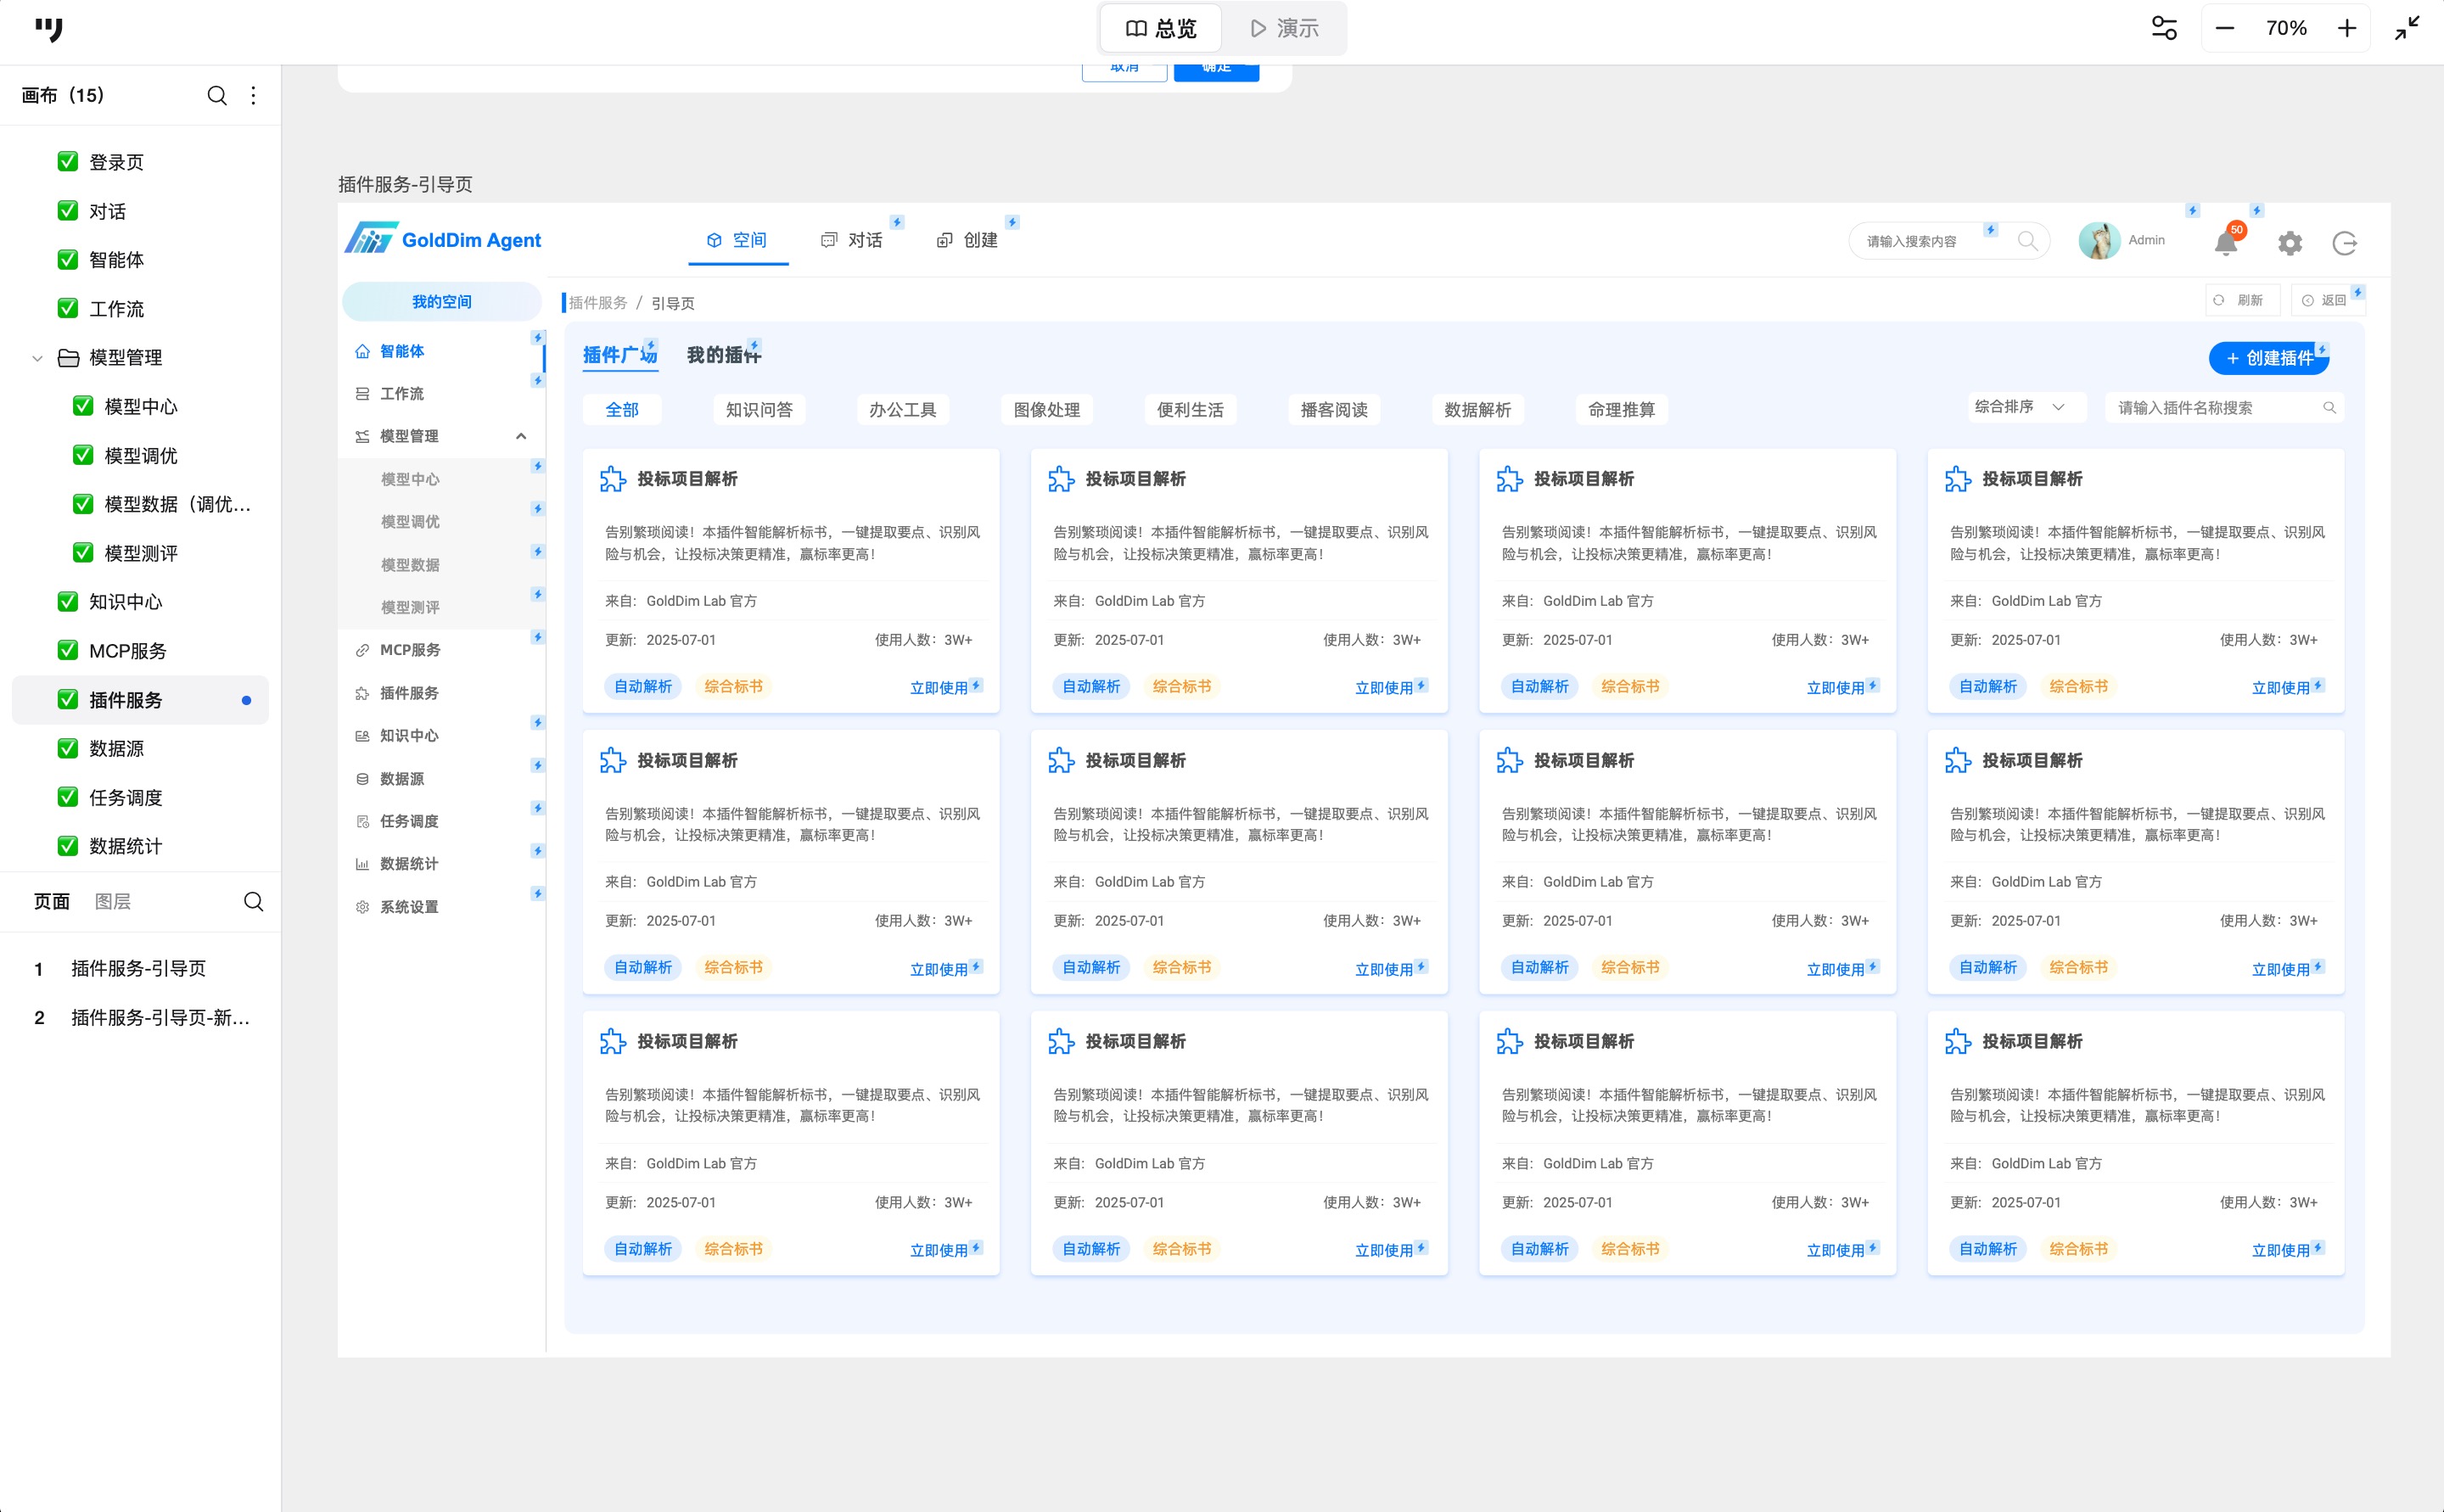Click 立即使用 on first plugin card
Image resolution: width=2444 pixels, height=1512 pixels.
(x=938, y=688)
